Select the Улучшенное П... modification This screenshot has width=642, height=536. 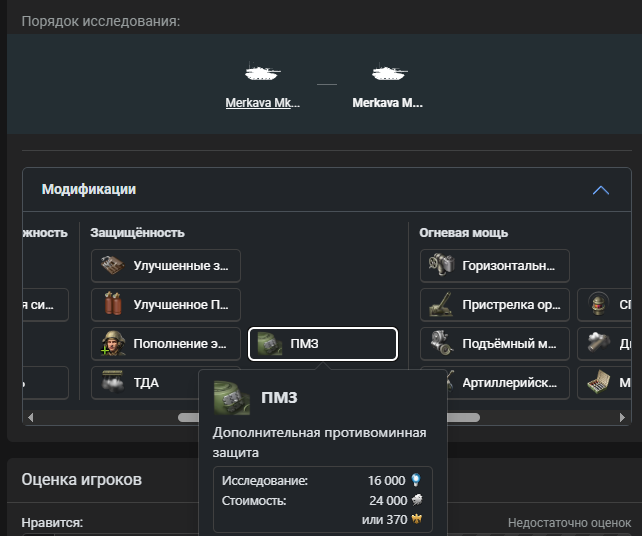coord(166,305)
